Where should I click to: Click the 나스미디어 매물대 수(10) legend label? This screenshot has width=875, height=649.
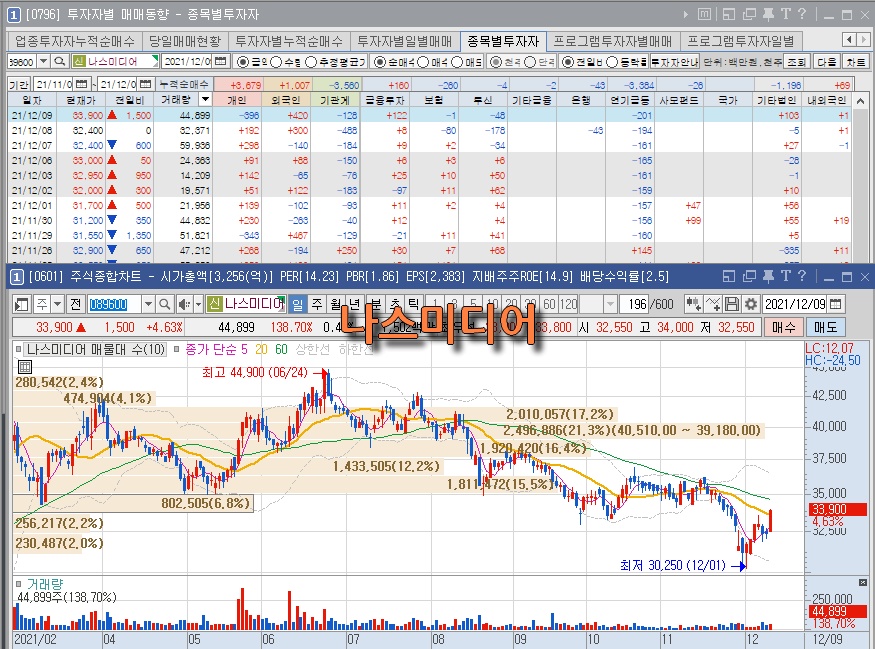(96, 349)
